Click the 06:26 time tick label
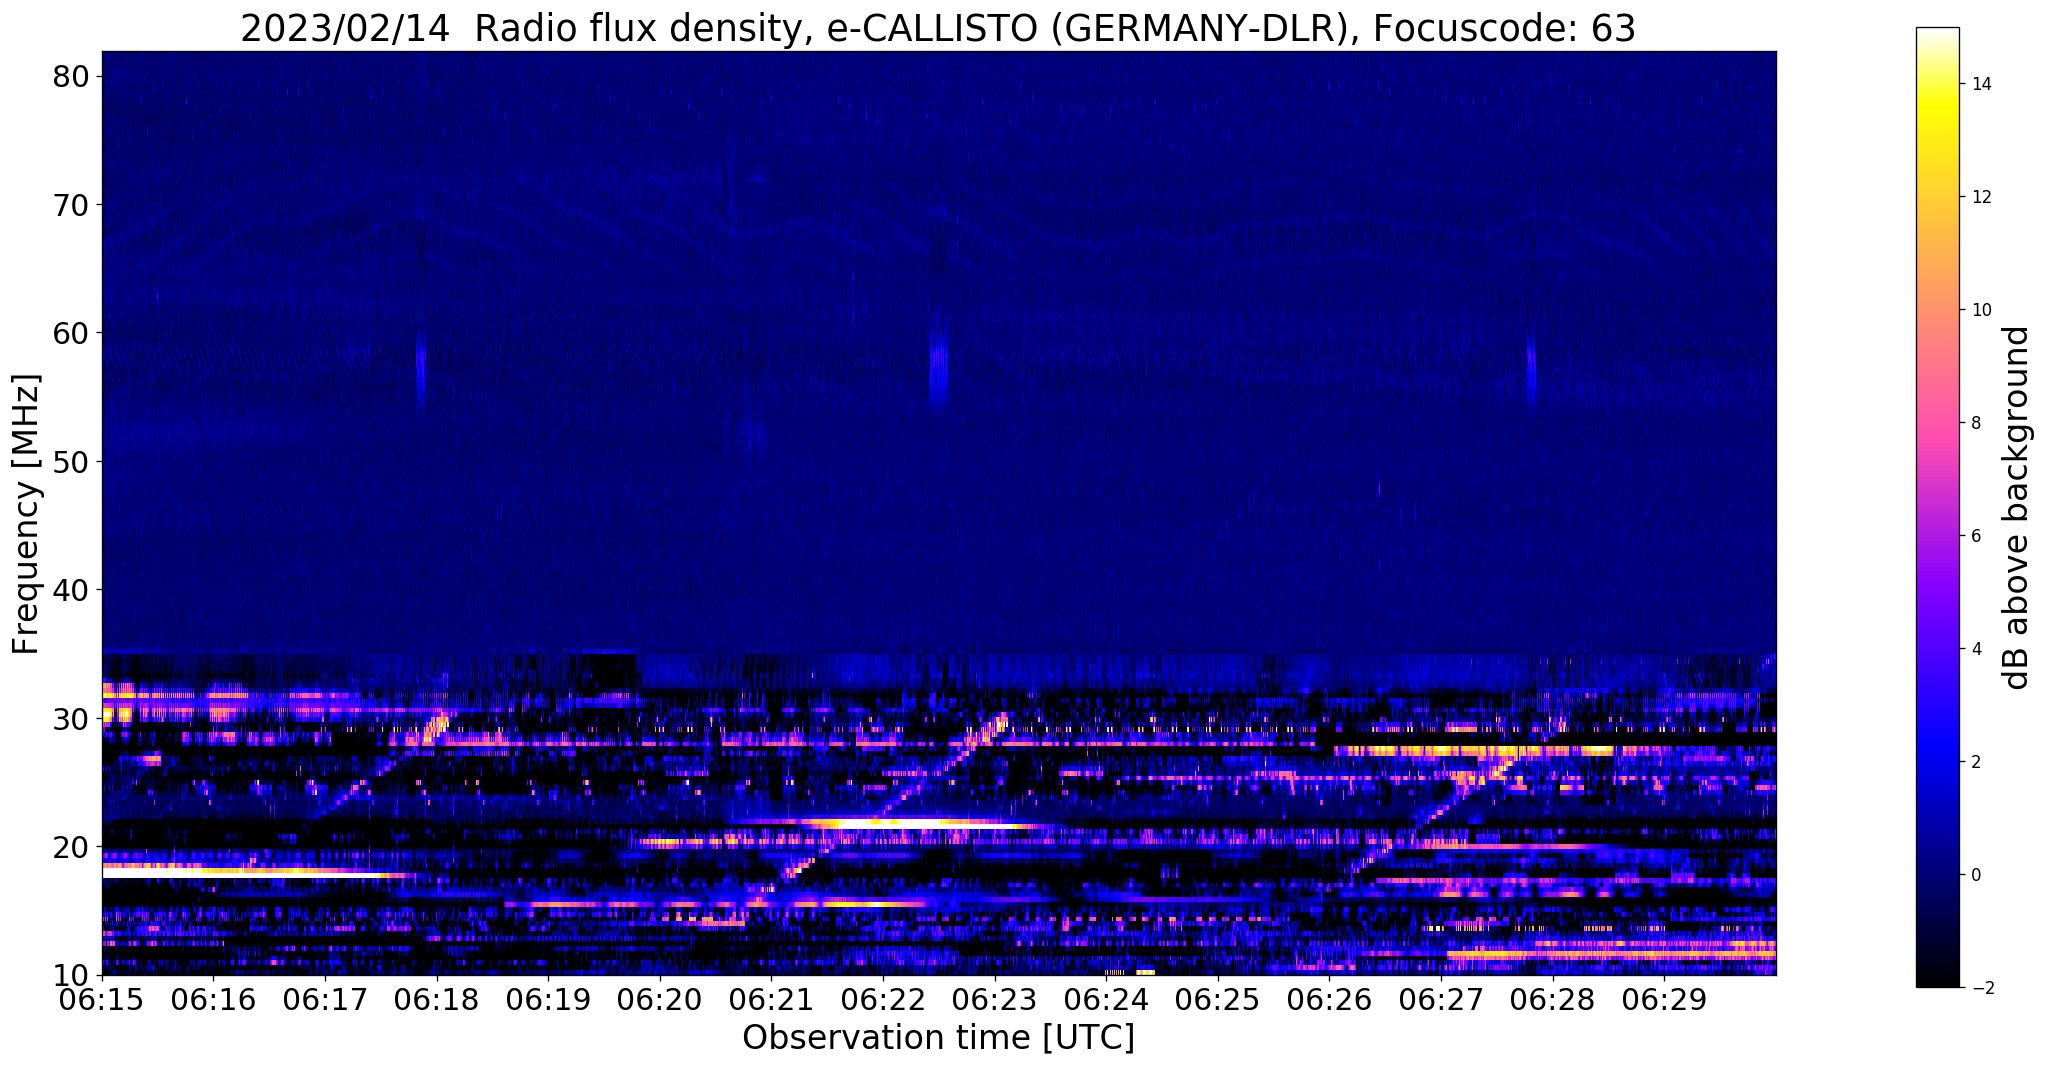2047x1067 pixels. [x=1329, y=999]
